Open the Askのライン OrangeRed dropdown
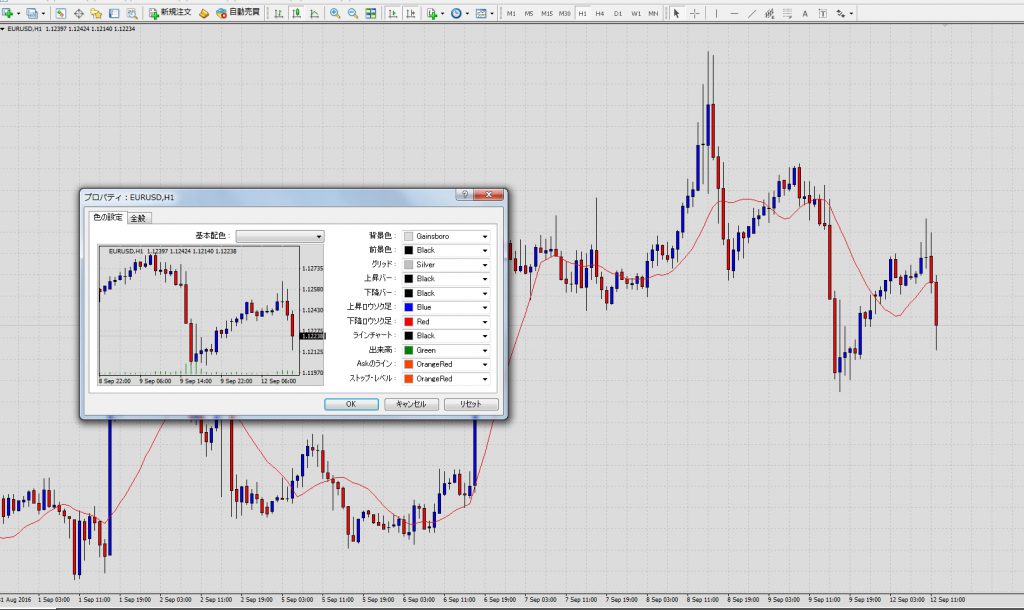The width and height of the screenshot is (1024, 610). pyautogui.click(x=446, y=364)
